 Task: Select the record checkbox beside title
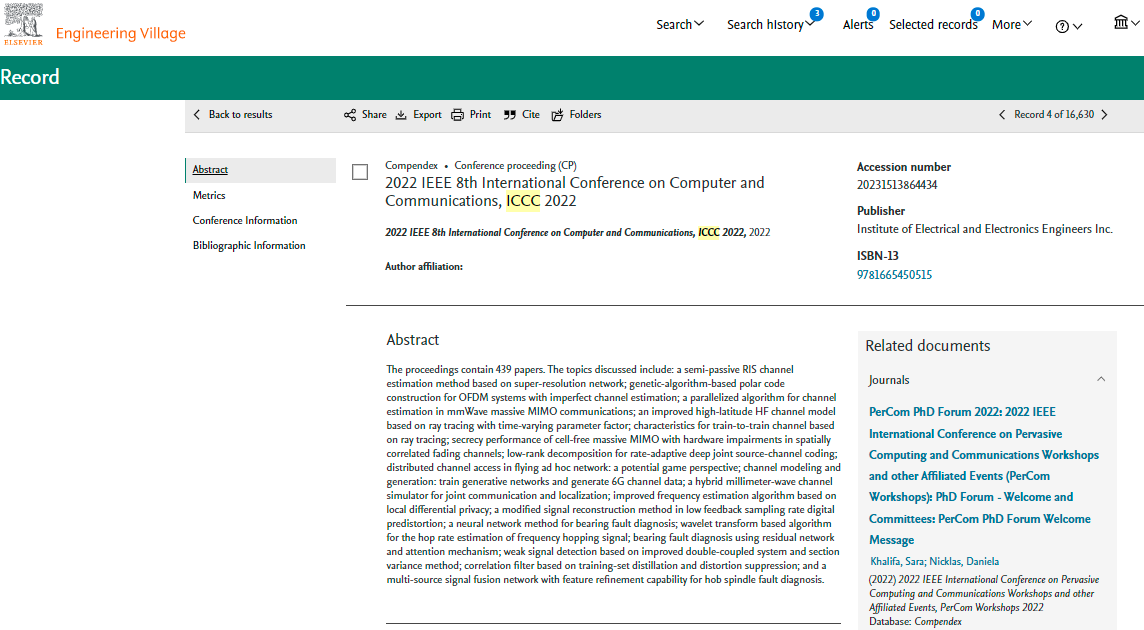(360, 172)
